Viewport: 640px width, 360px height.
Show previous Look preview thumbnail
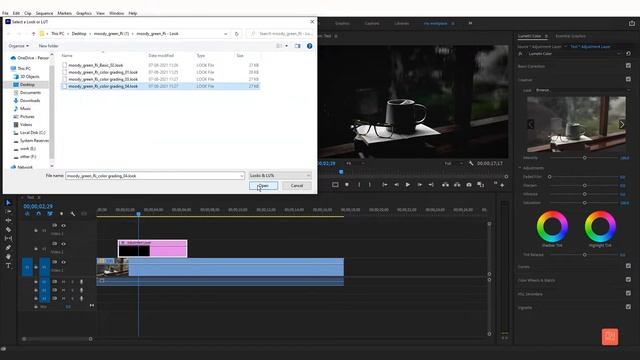click(x=531, y=124)
